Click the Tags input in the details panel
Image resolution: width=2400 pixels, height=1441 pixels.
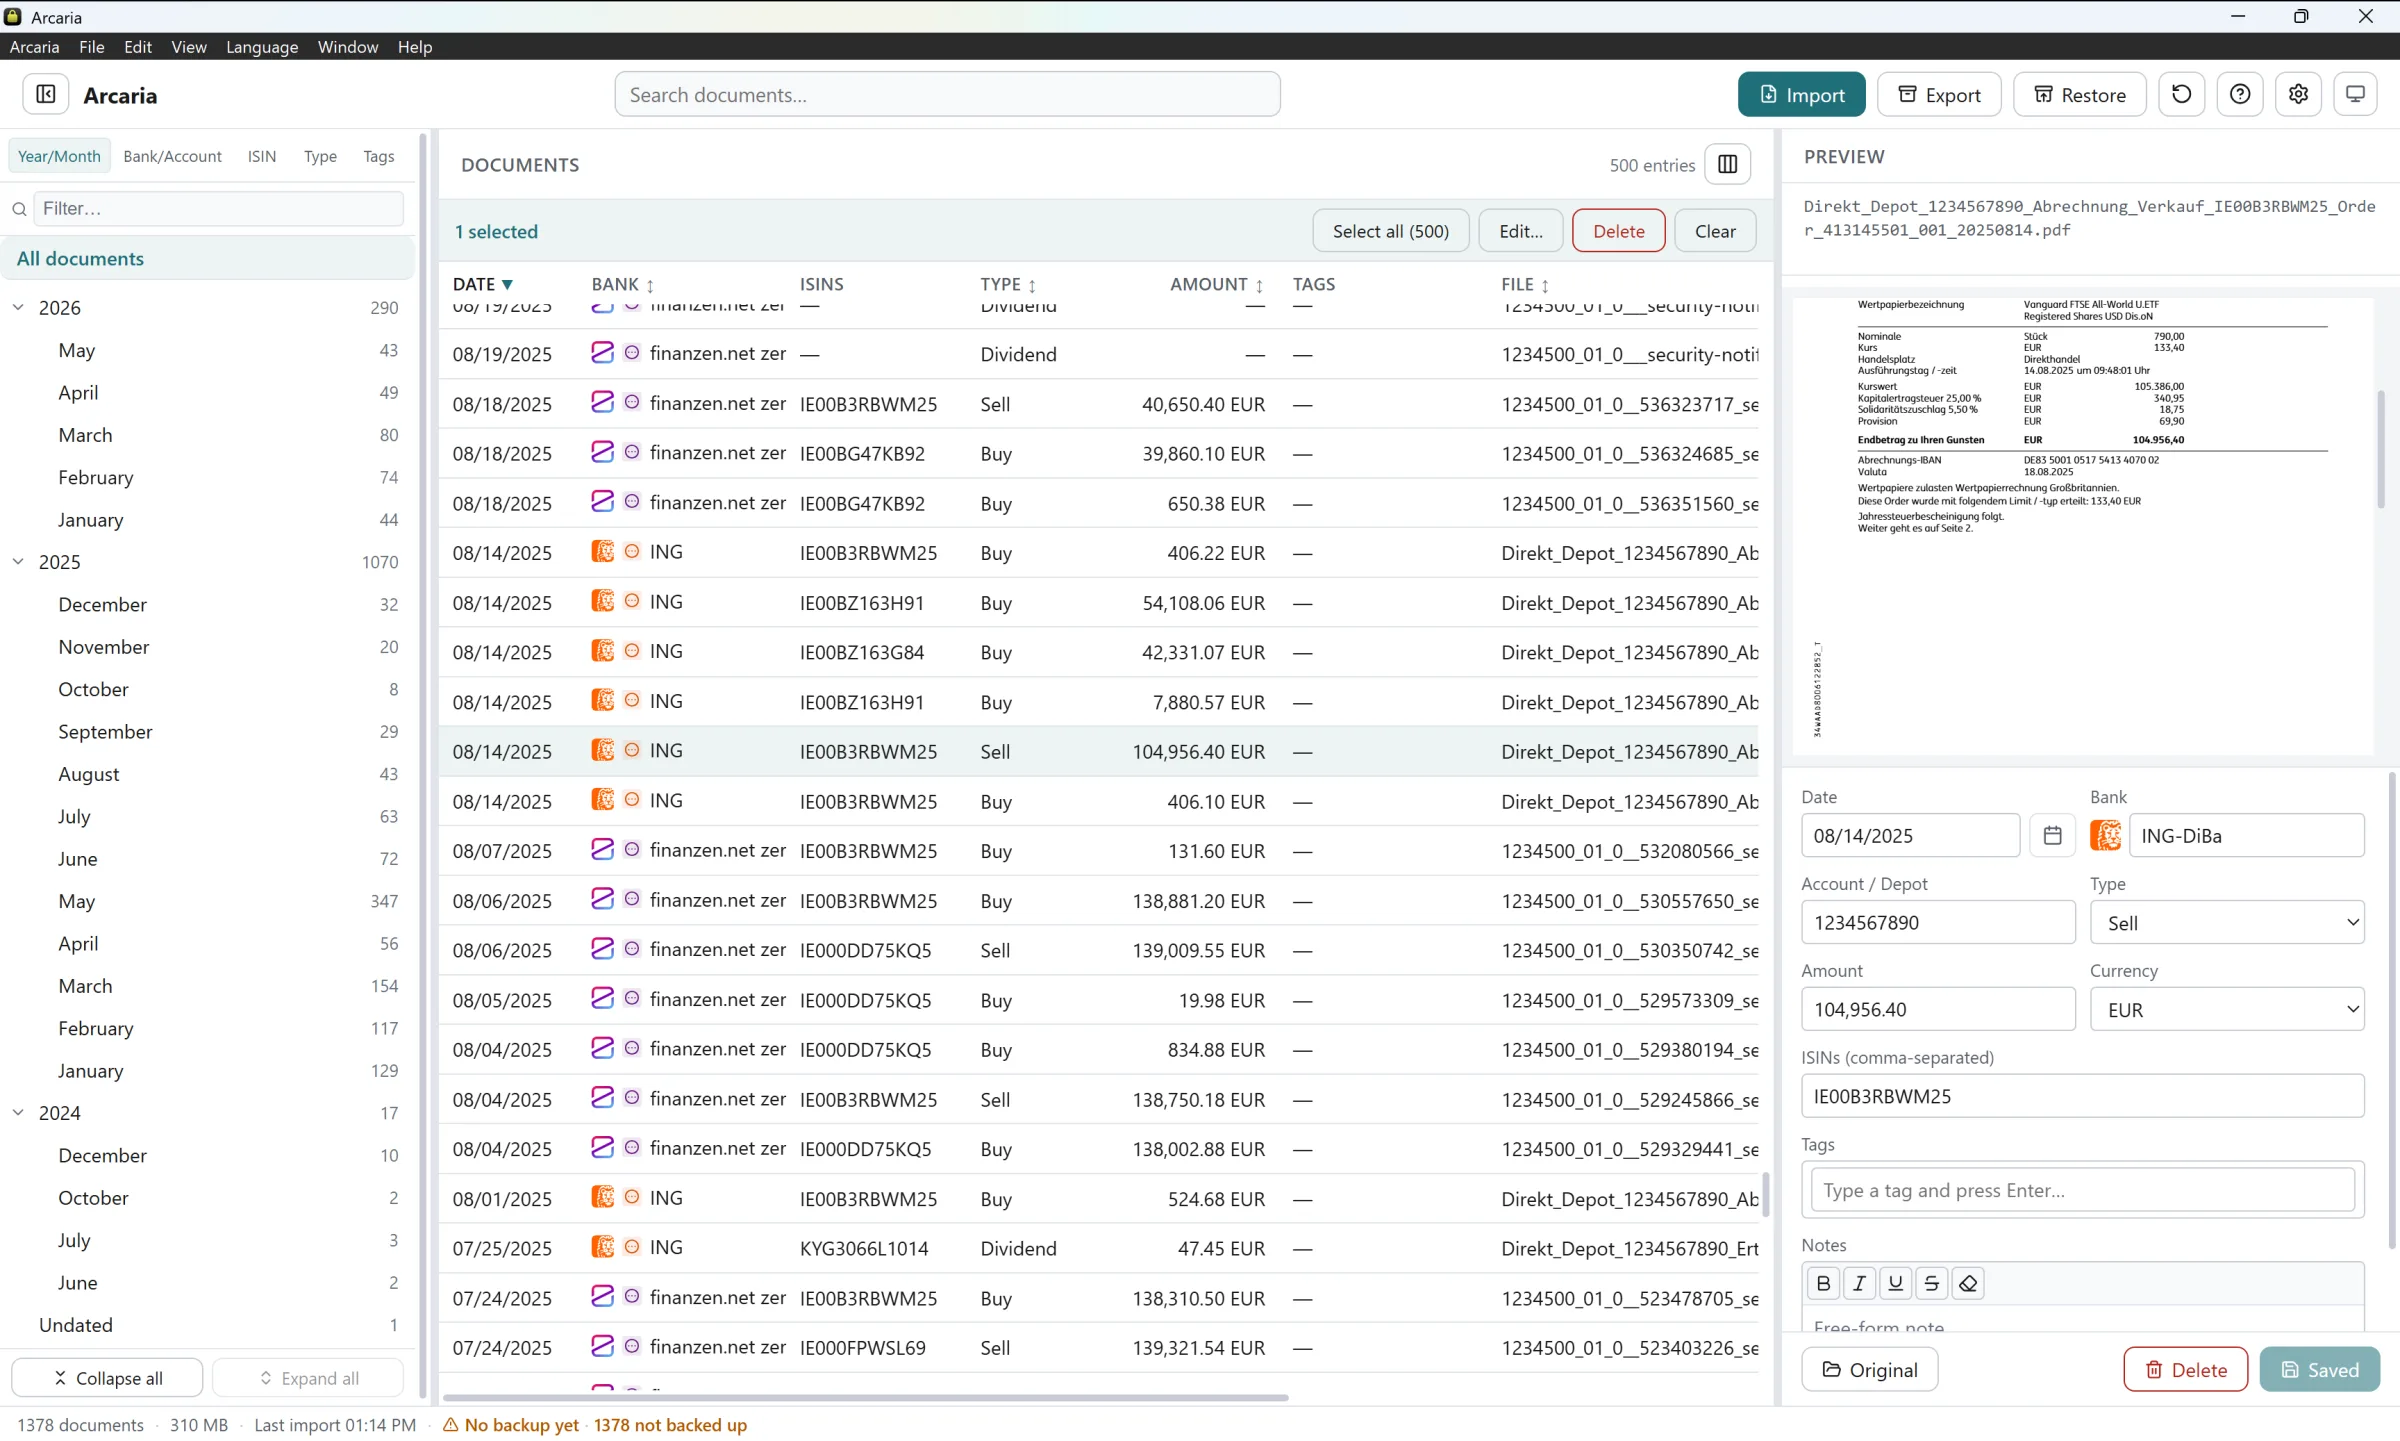coord(2082,1189)
